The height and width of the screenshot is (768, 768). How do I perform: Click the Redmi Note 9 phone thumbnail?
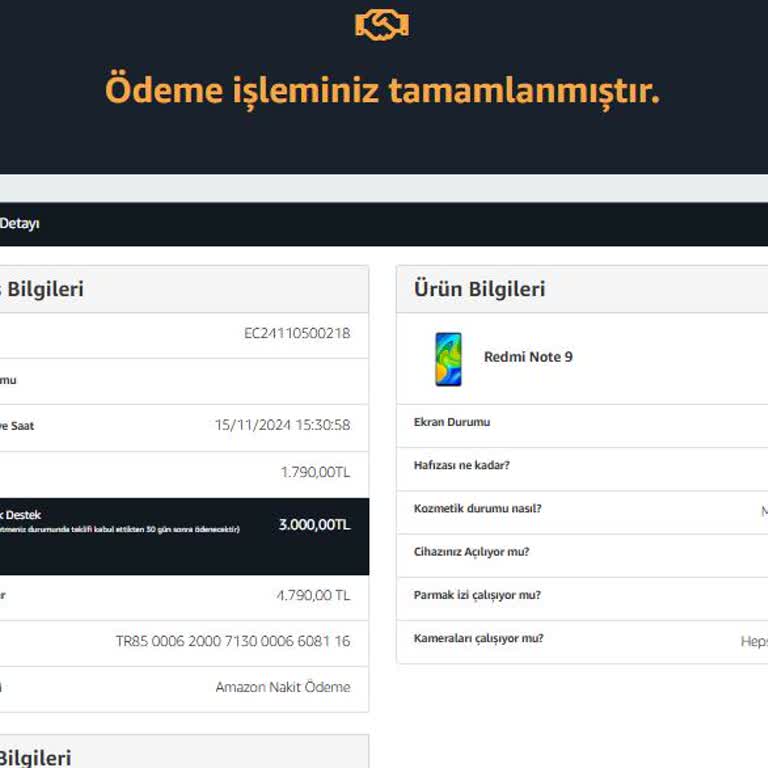point(448,359)
